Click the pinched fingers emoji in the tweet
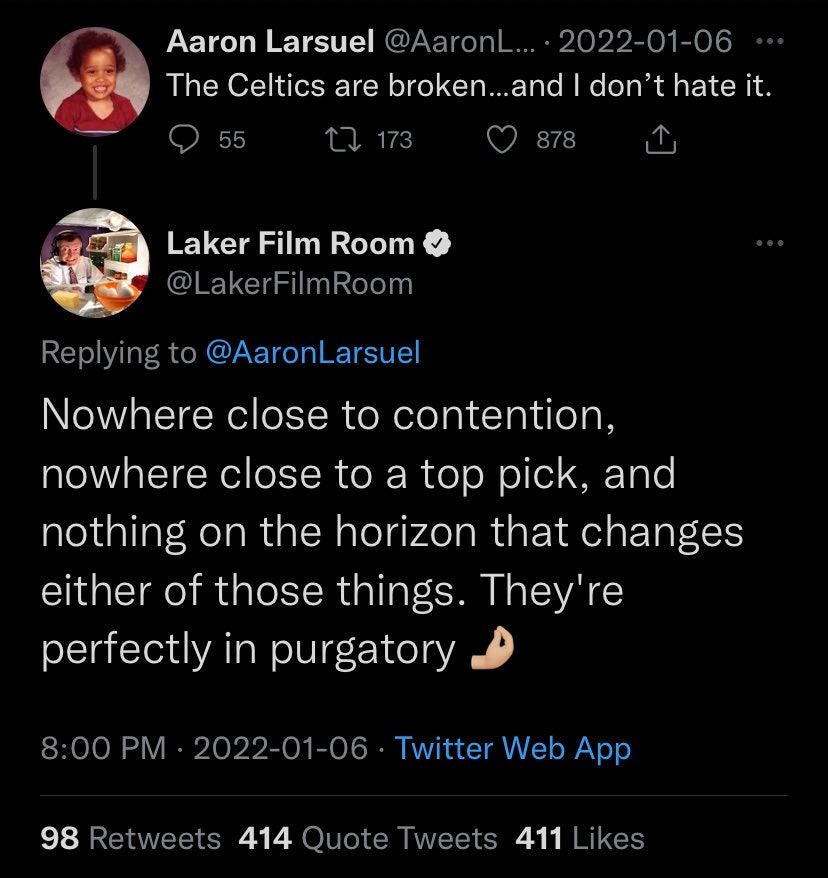The width and height of the screenshot is (828, 878). click(x=494, y=650)
